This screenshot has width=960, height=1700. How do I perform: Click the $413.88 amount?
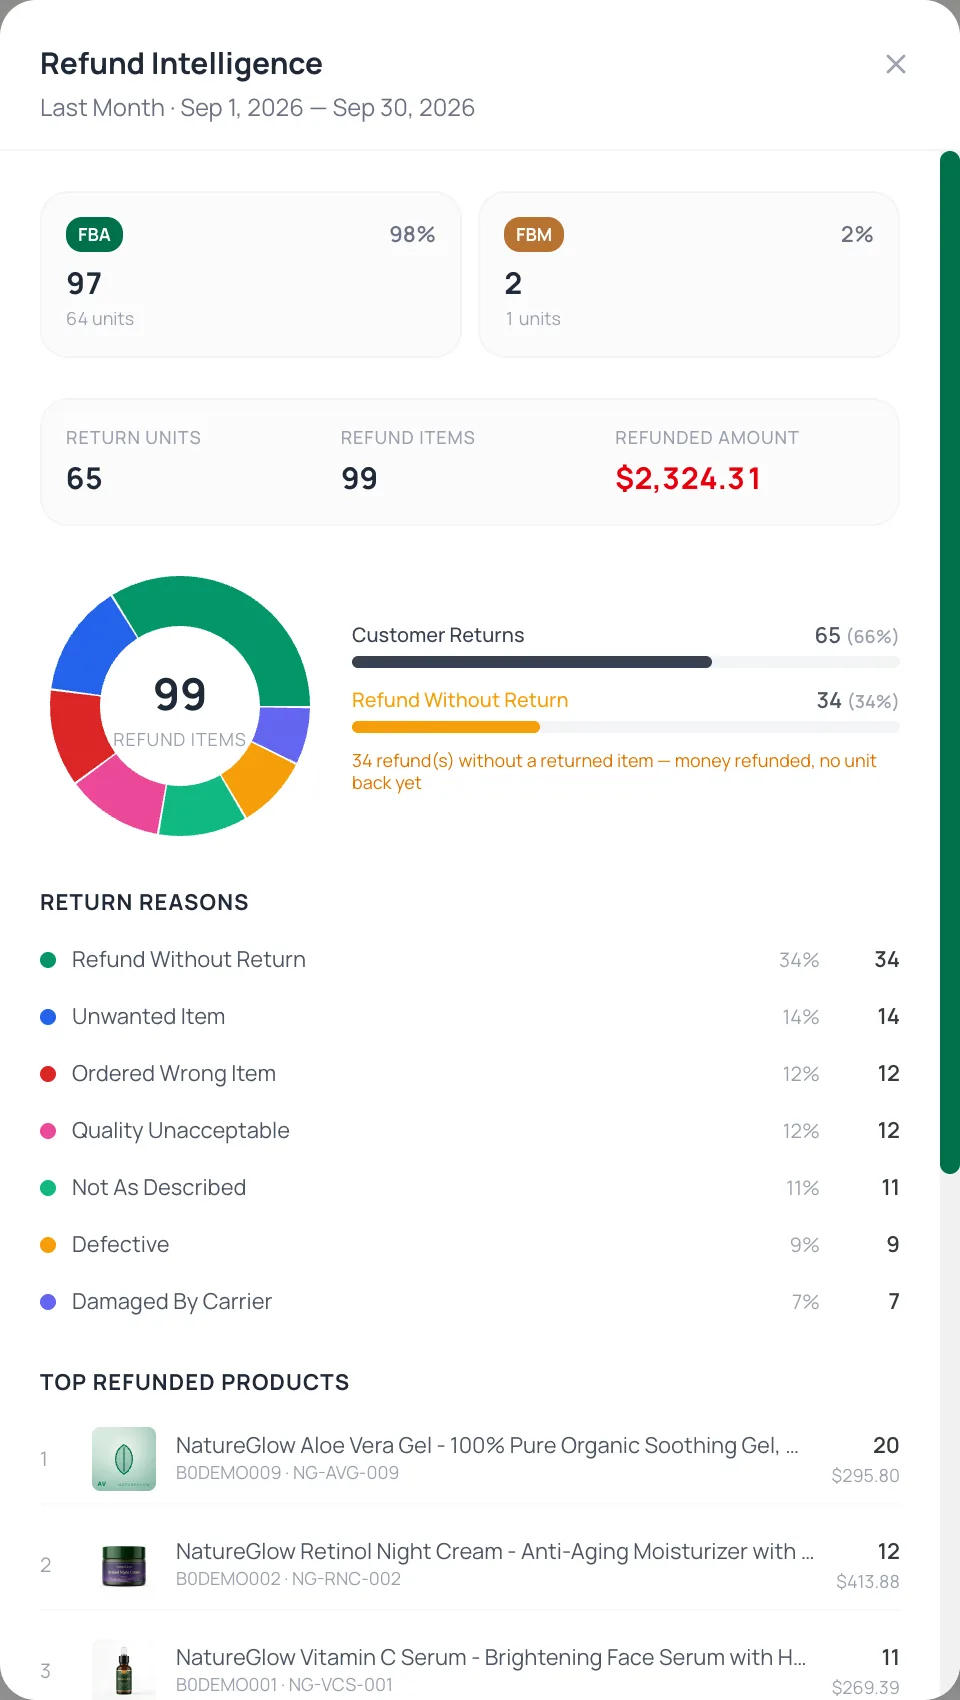point(868,1582)
